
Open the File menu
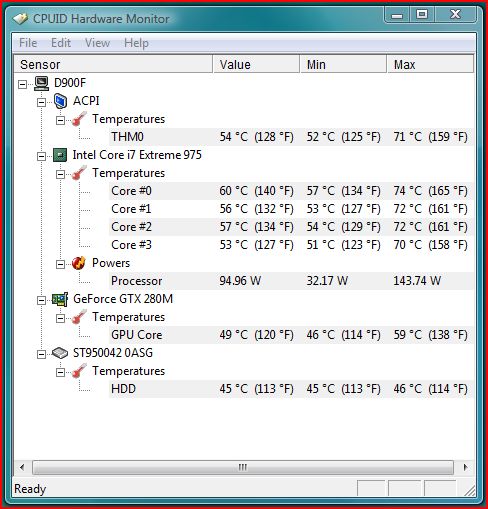click(x=28, y=43)
